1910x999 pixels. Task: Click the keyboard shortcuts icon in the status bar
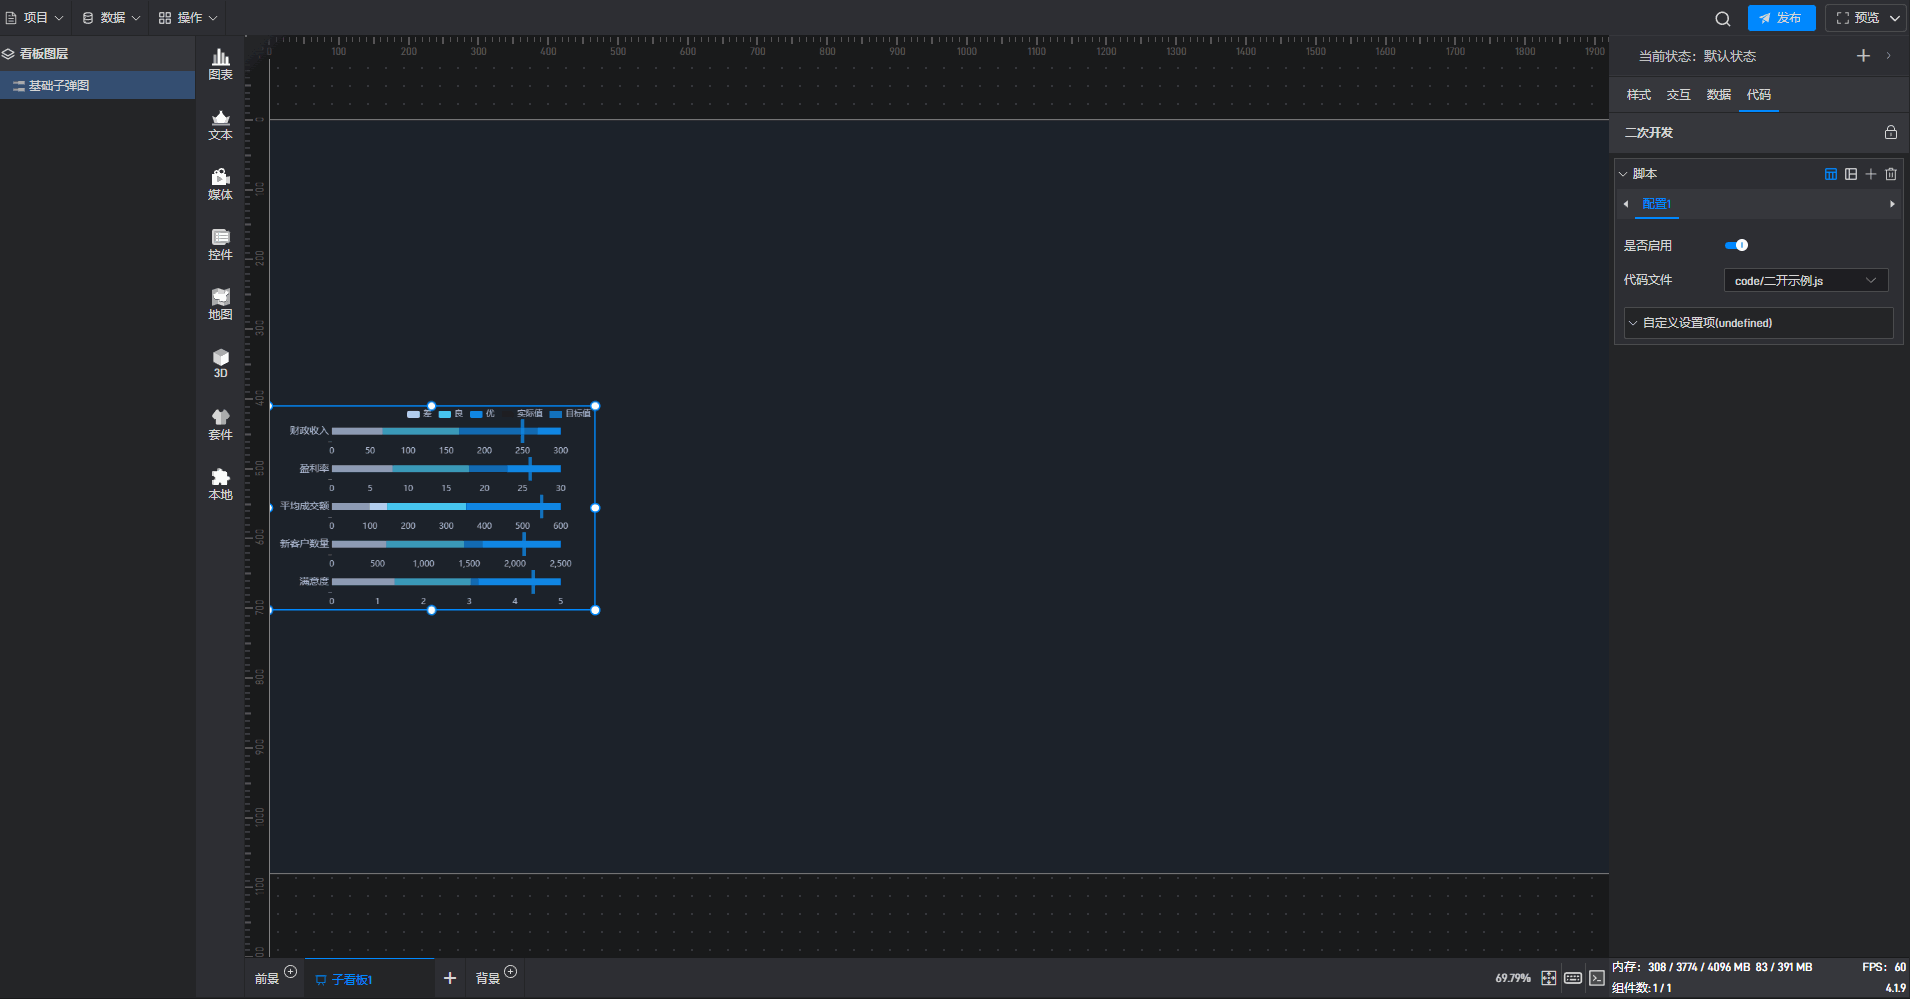coord(1573,978)
